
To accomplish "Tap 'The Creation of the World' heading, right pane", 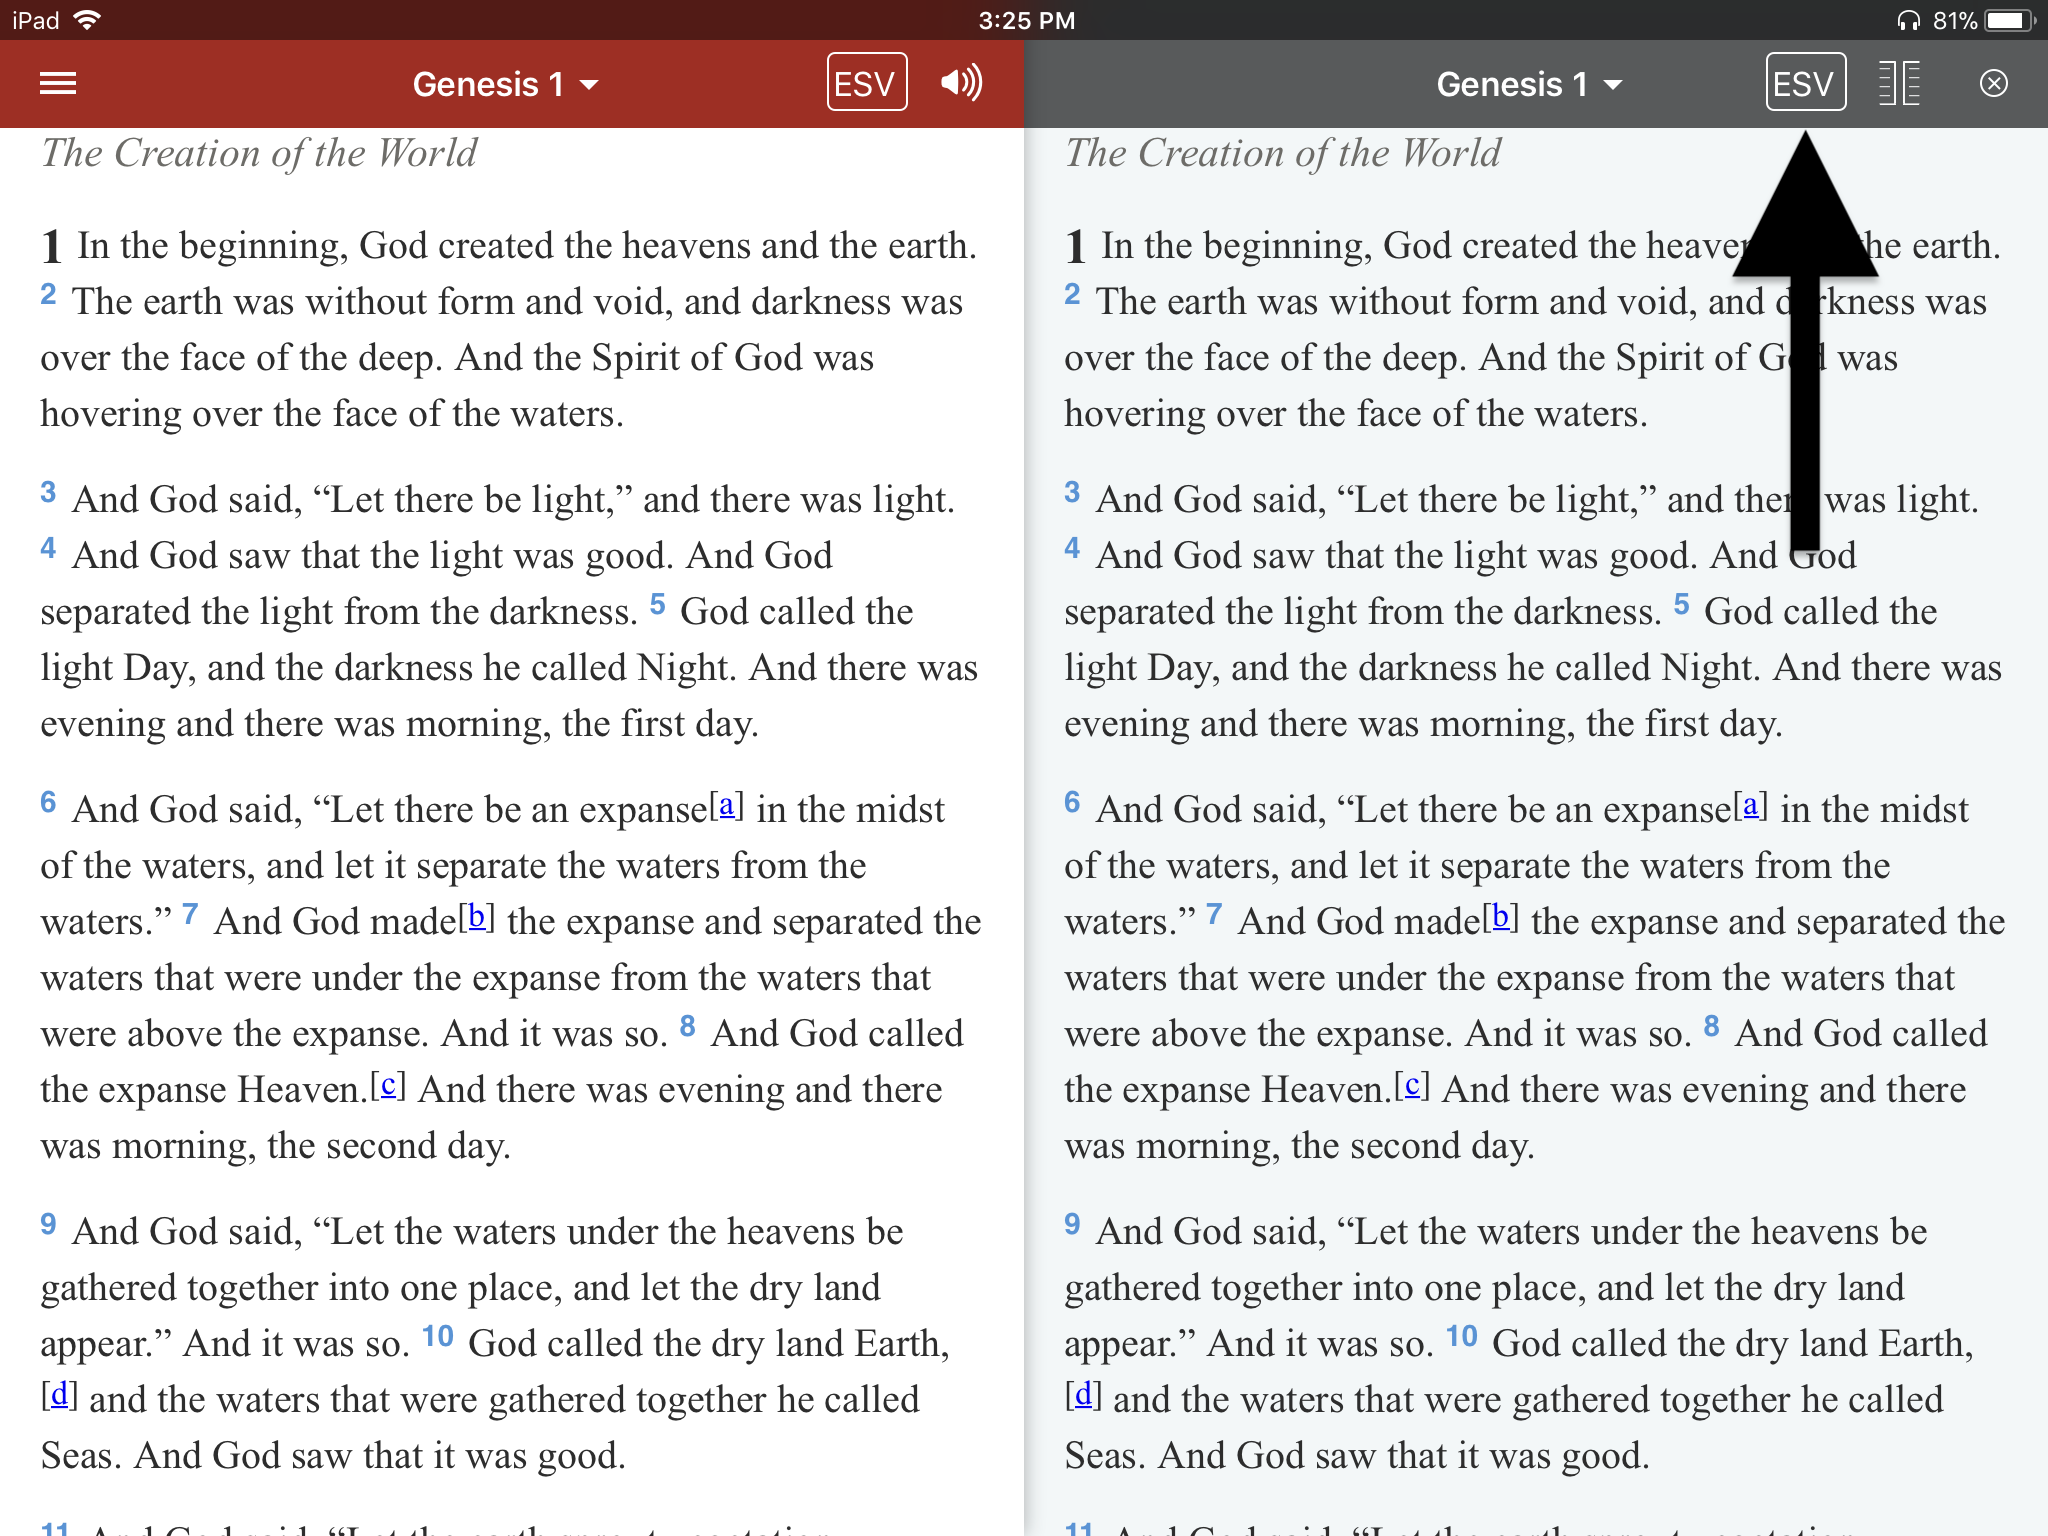I will click(x=1283, y=153).
